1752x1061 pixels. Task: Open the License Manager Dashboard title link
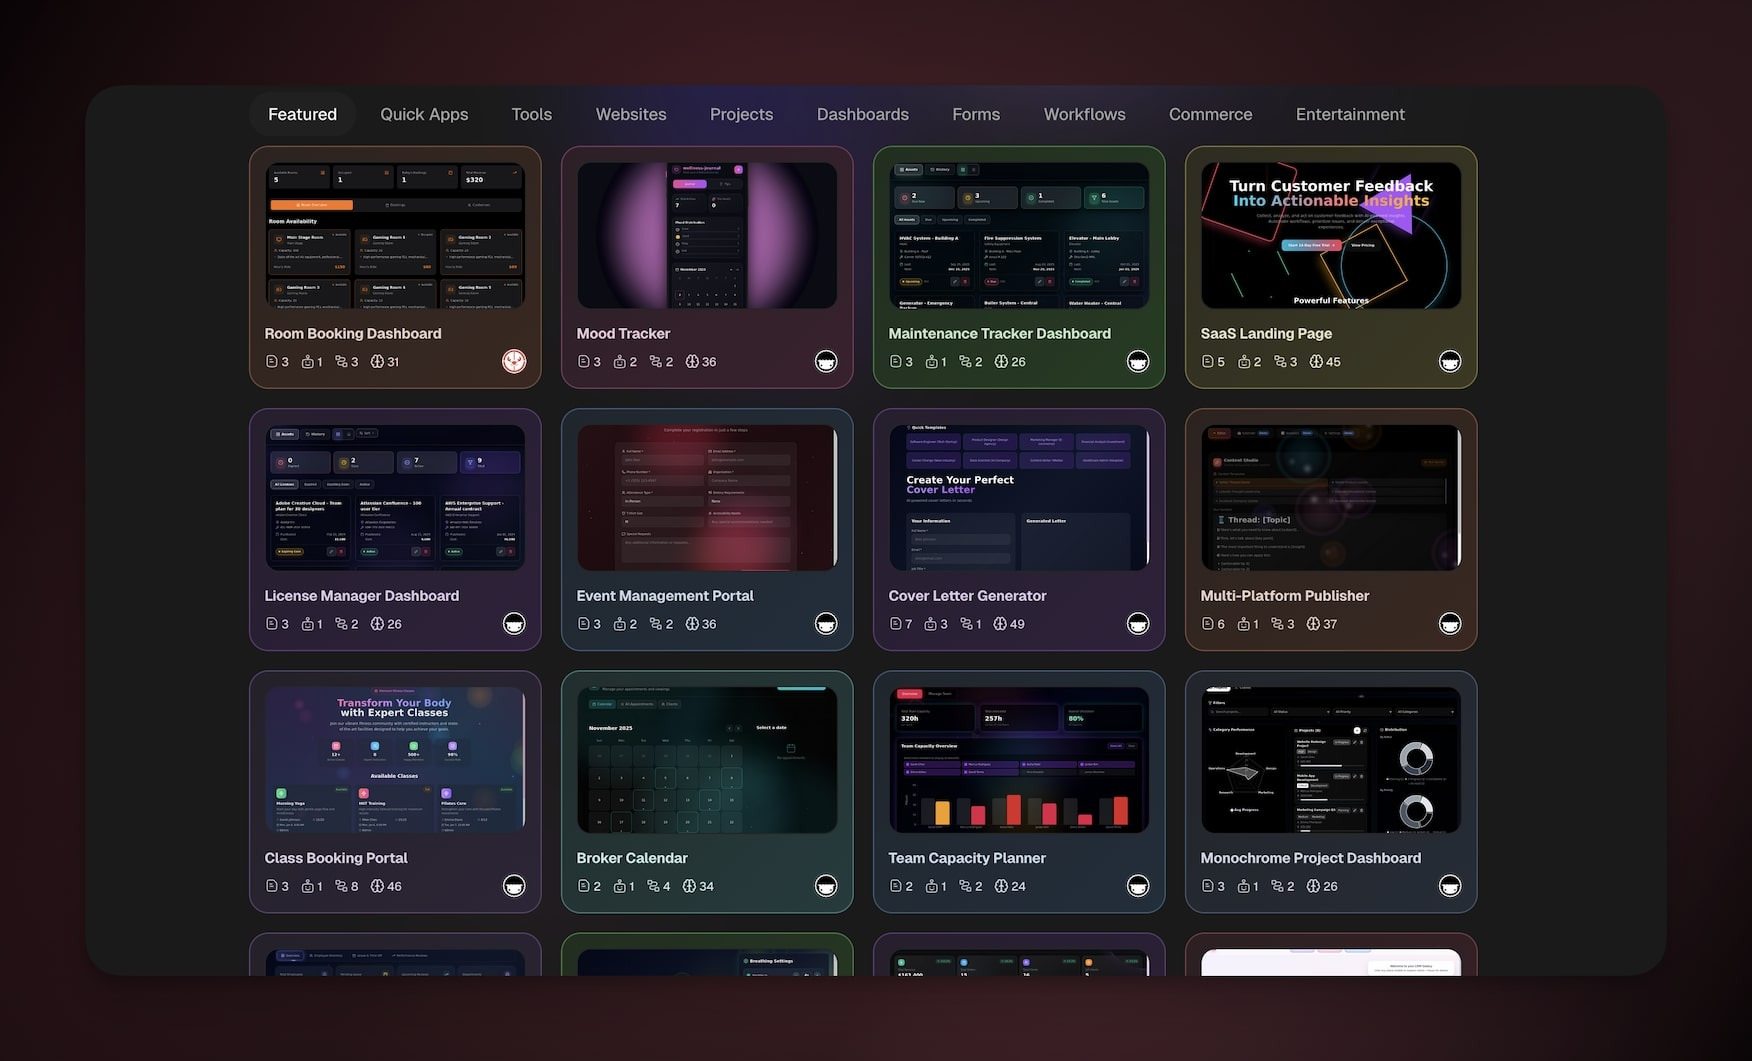click(x=361, y=596)
